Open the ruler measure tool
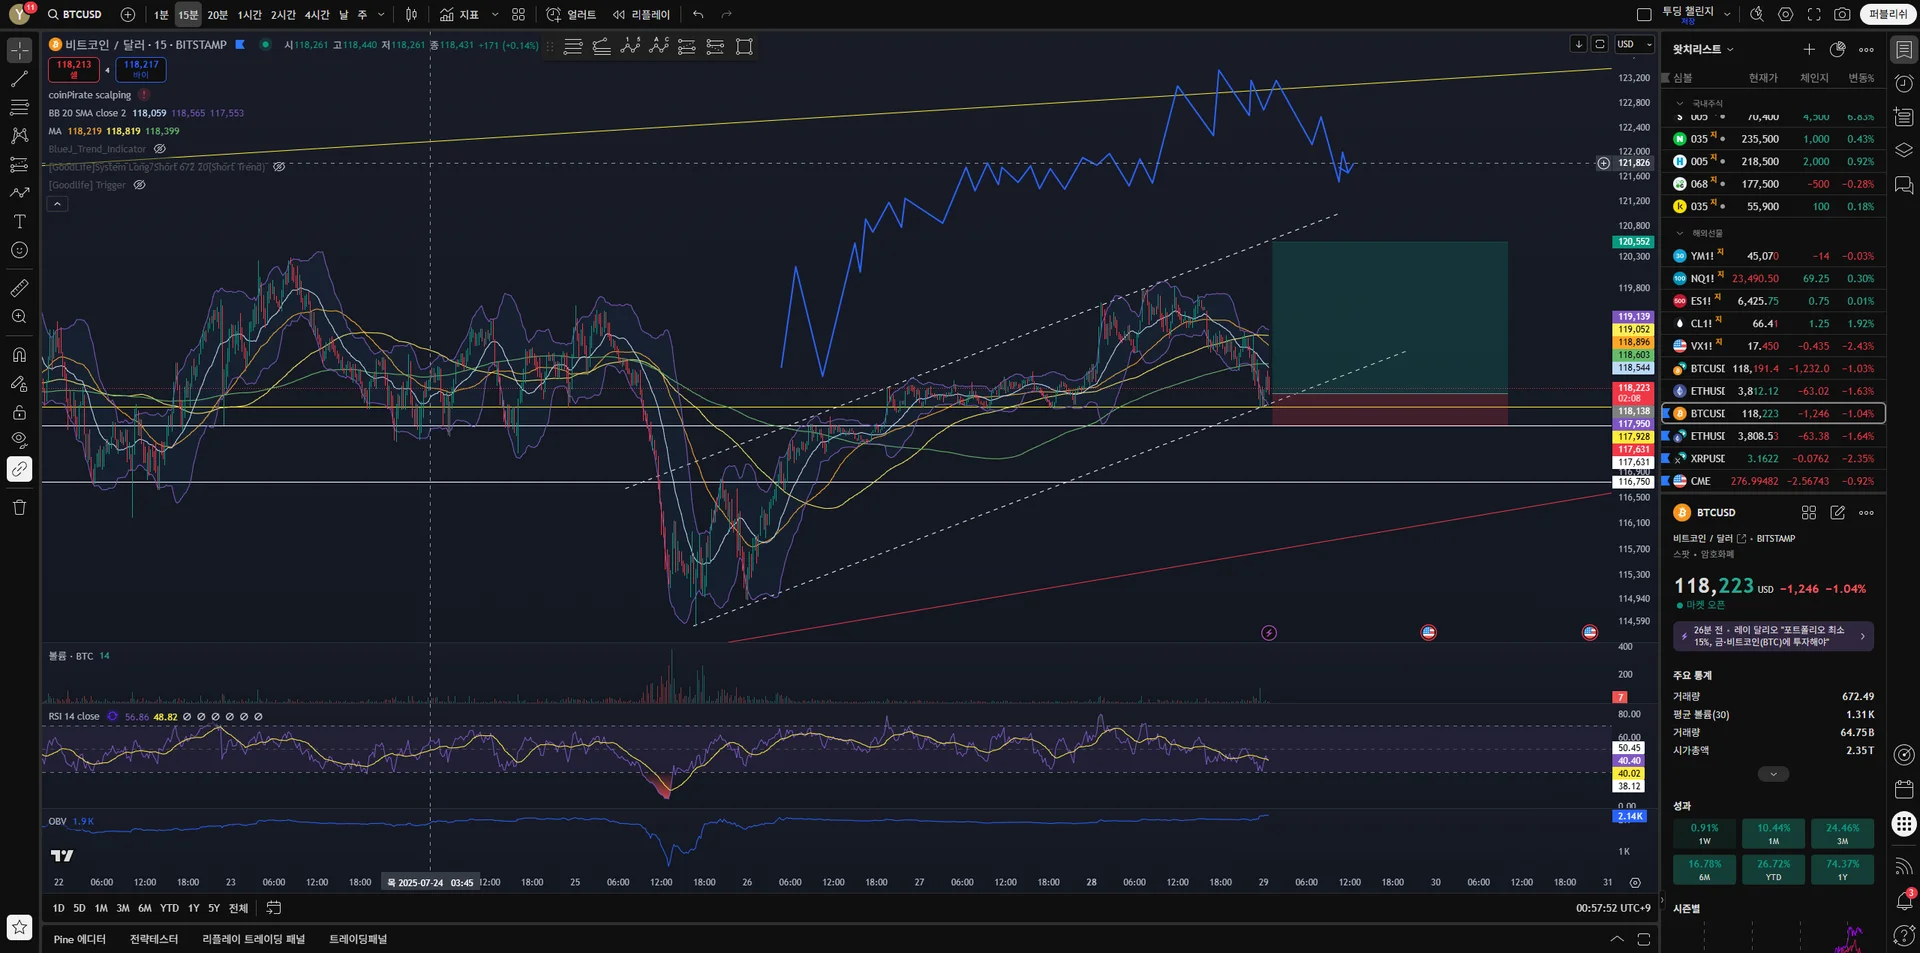Image resolution: width=1920 pixels, height=953 pixels. (19, 288)
